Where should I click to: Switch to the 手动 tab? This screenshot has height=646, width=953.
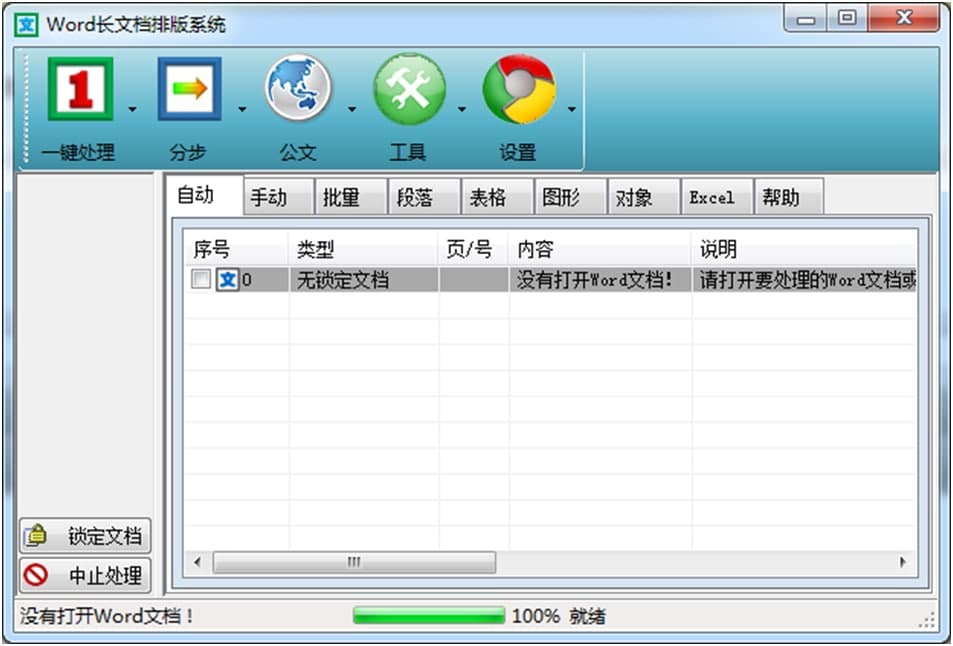(x=278, y=197)
